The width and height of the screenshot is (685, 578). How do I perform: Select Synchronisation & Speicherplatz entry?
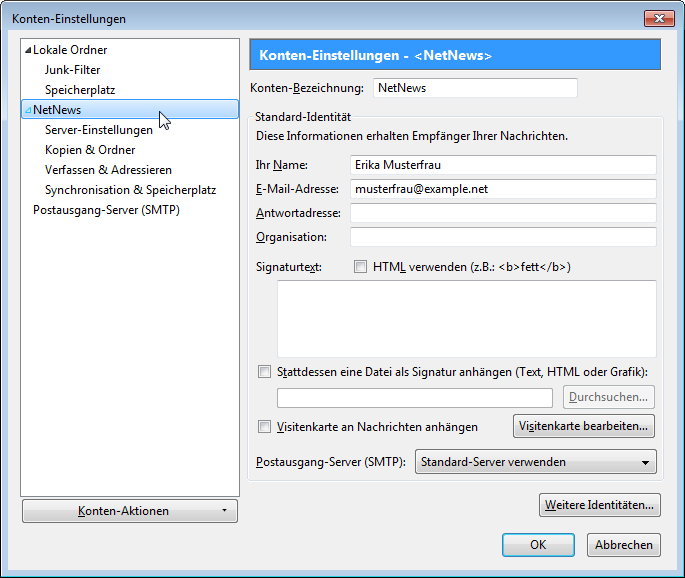(x=130, y=190)
